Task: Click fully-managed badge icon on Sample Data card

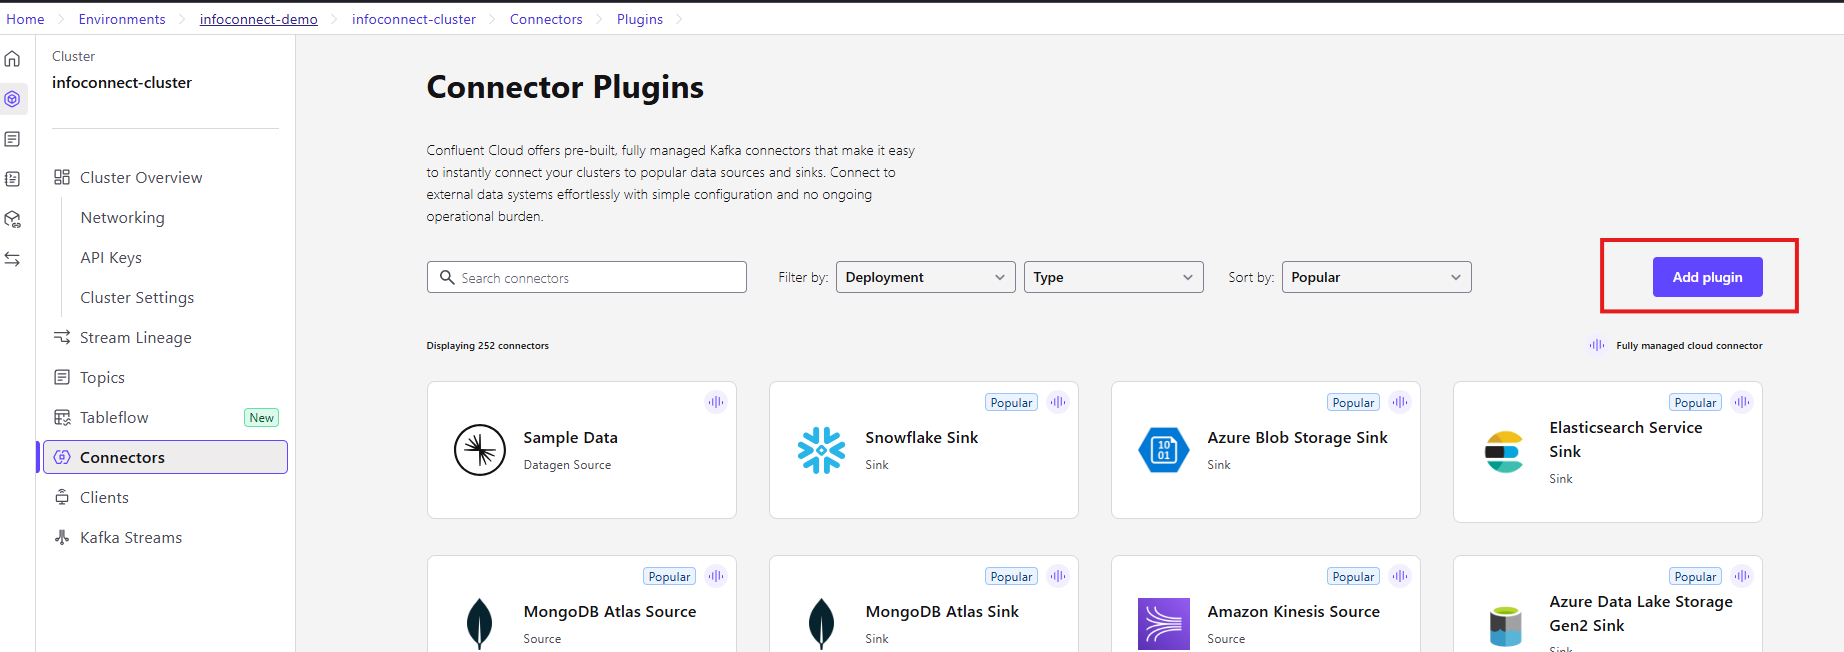Action: (x=716, y=402)
